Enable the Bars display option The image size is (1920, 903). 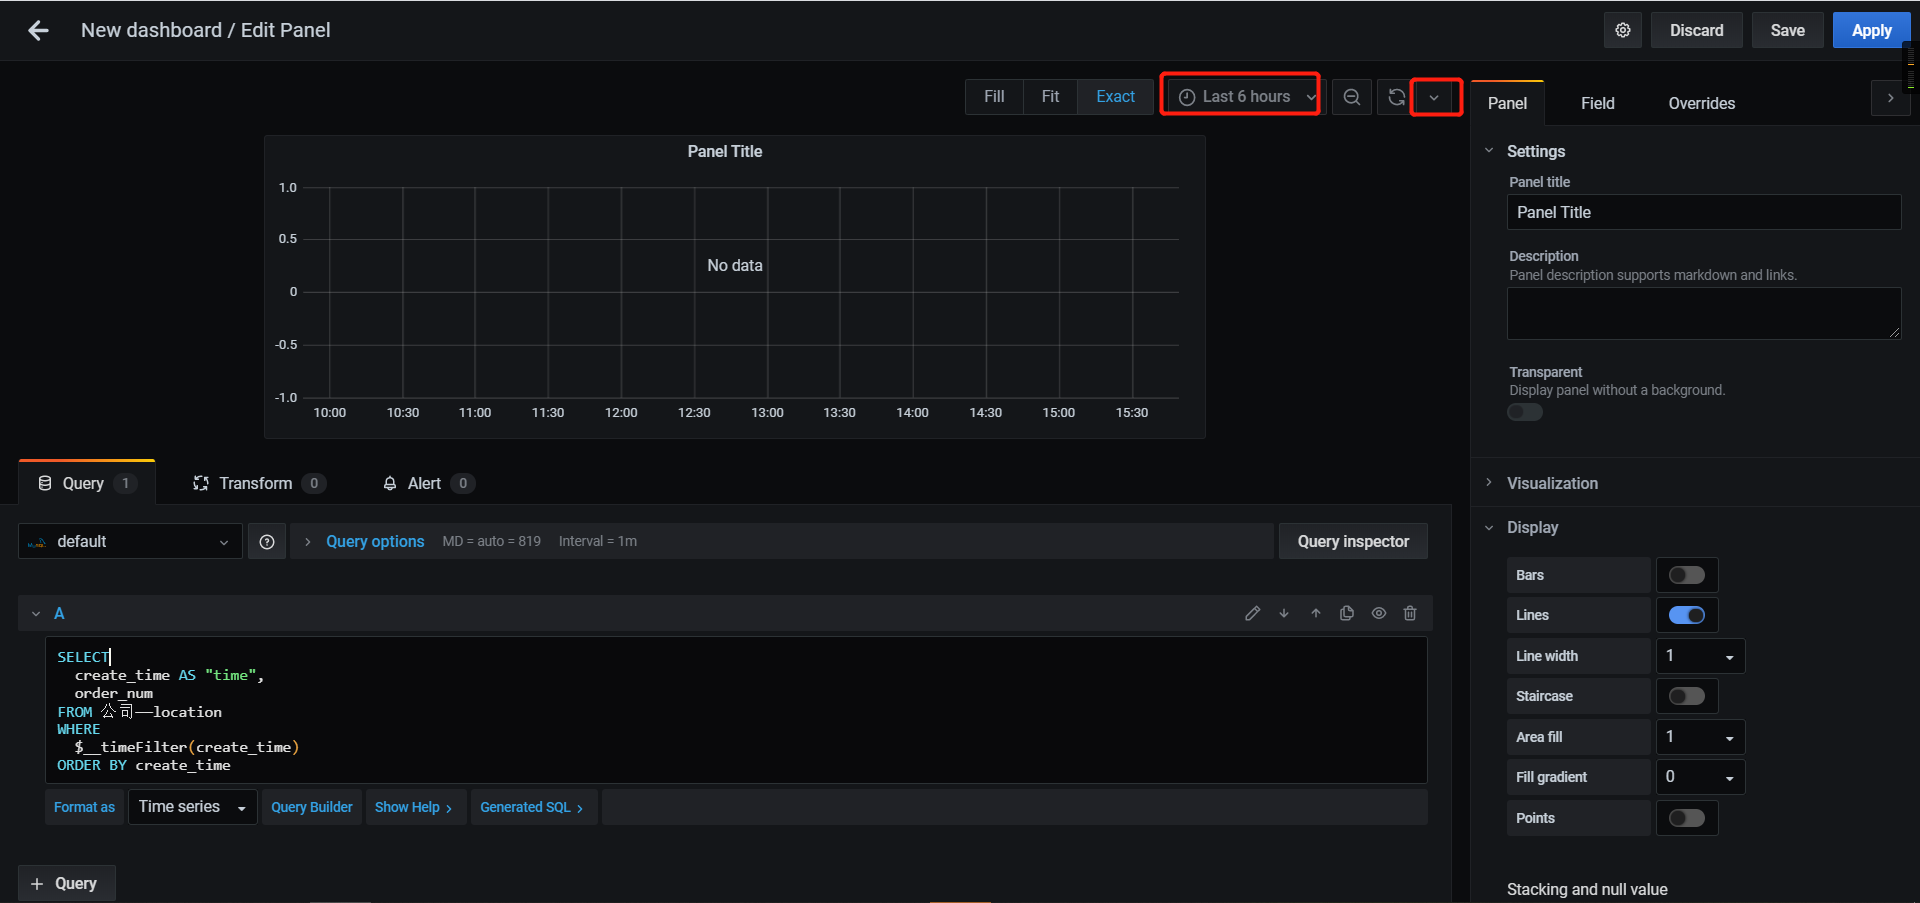coord(1686,574)
